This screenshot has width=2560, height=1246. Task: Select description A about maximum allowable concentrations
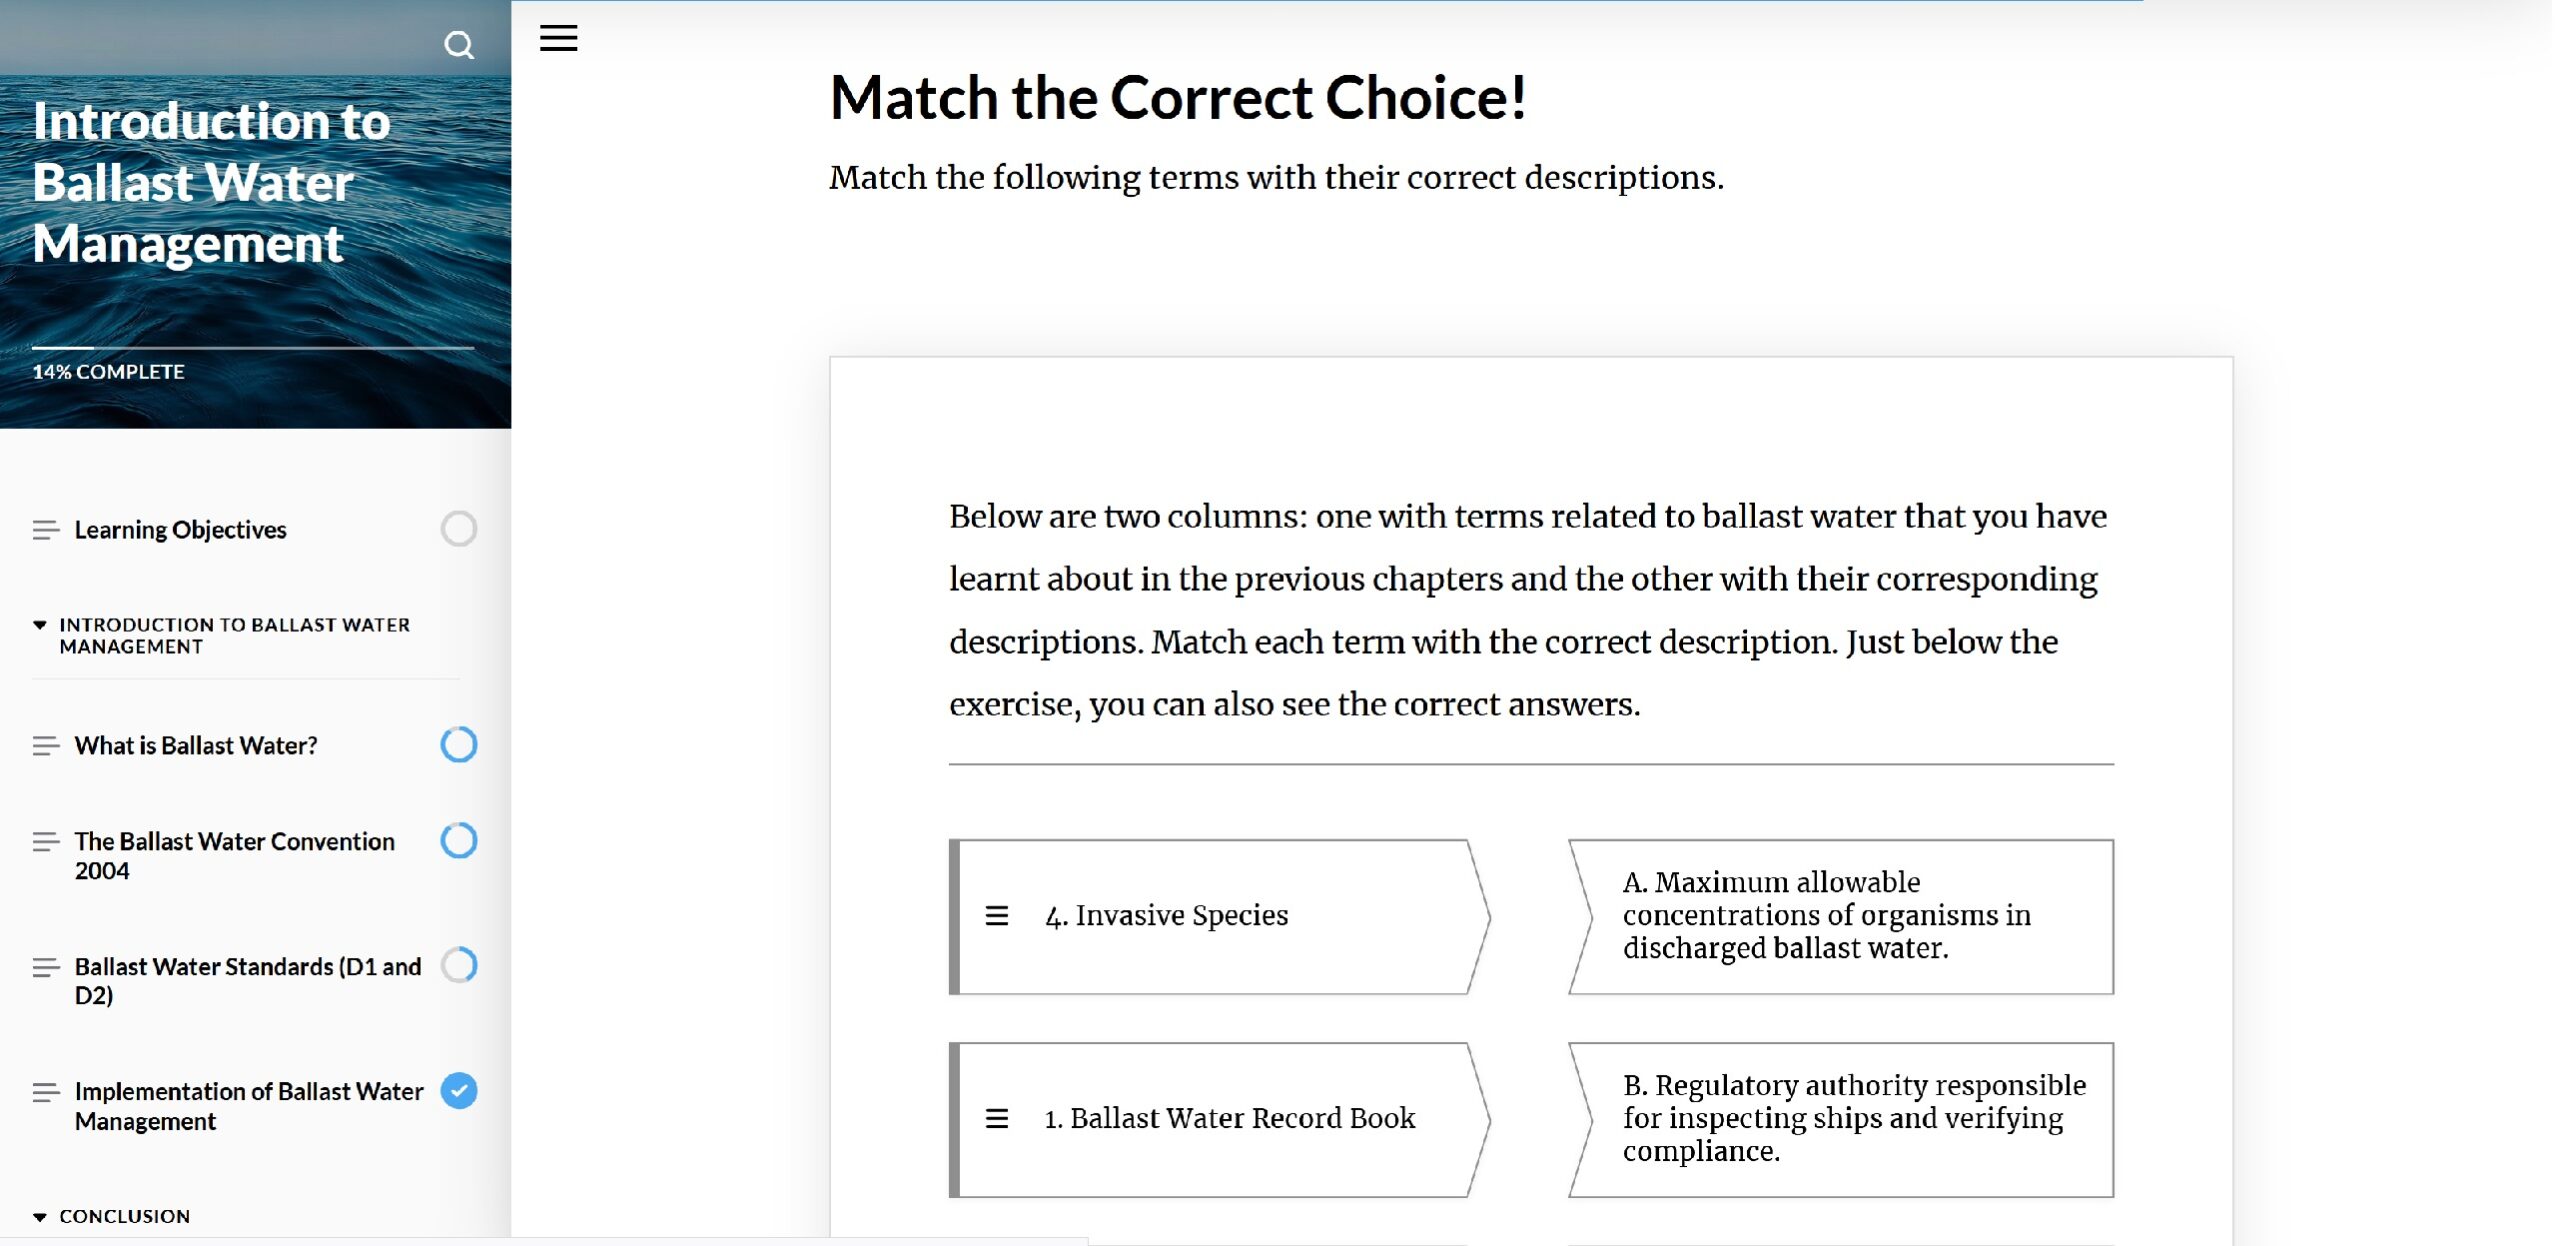(x=1841, y=916)
